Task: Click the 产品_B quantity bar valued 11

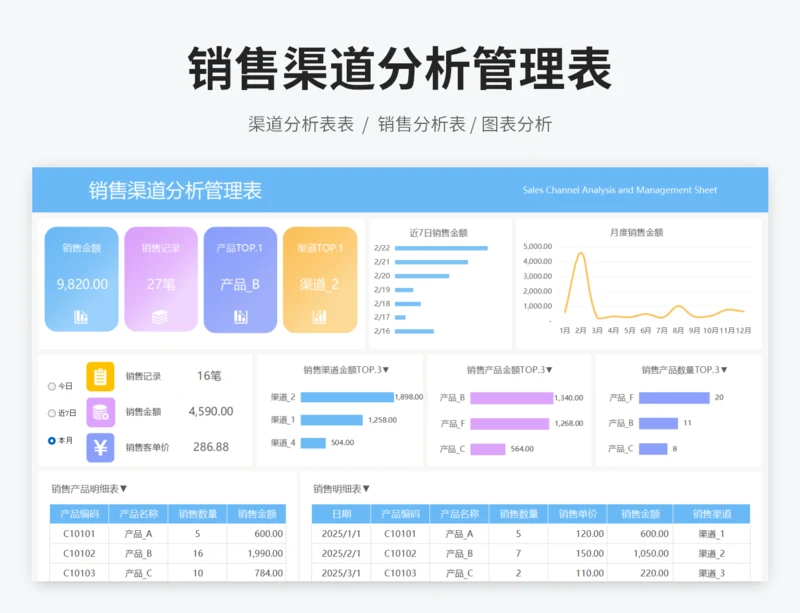Action: [658, 423]
